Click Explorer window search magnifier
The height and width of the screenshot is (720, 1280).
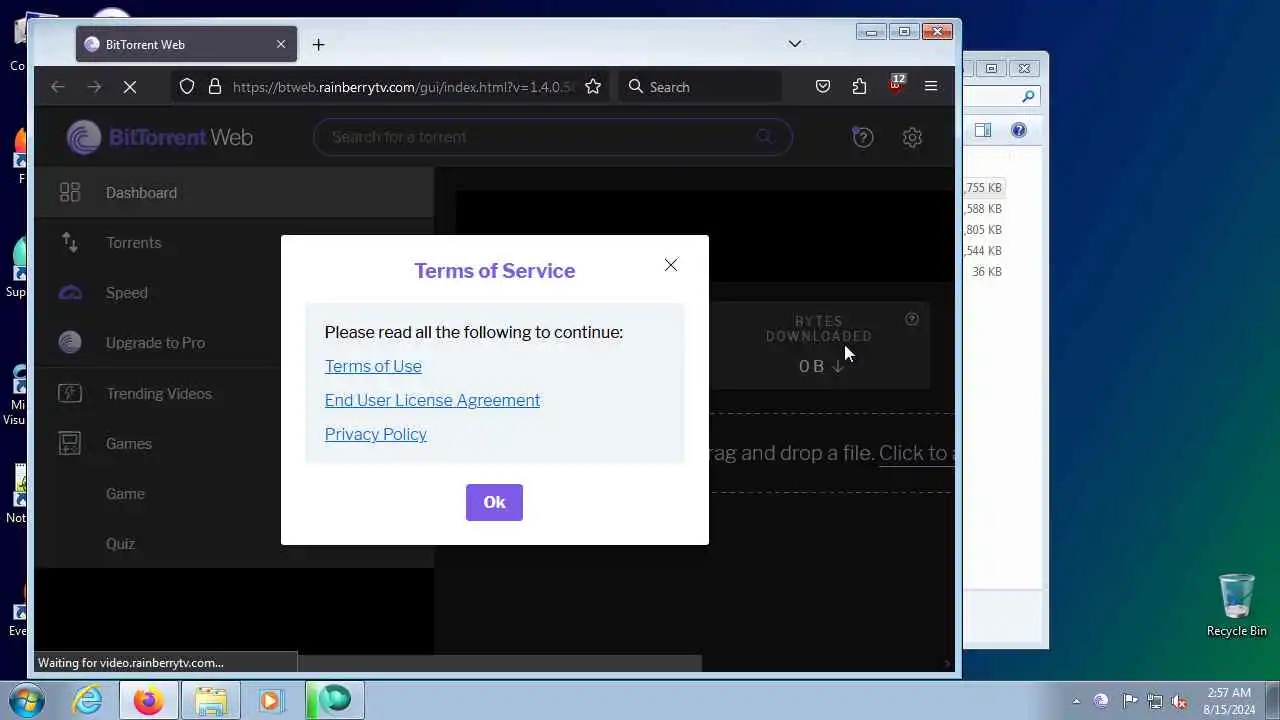tap(1027, 97)
